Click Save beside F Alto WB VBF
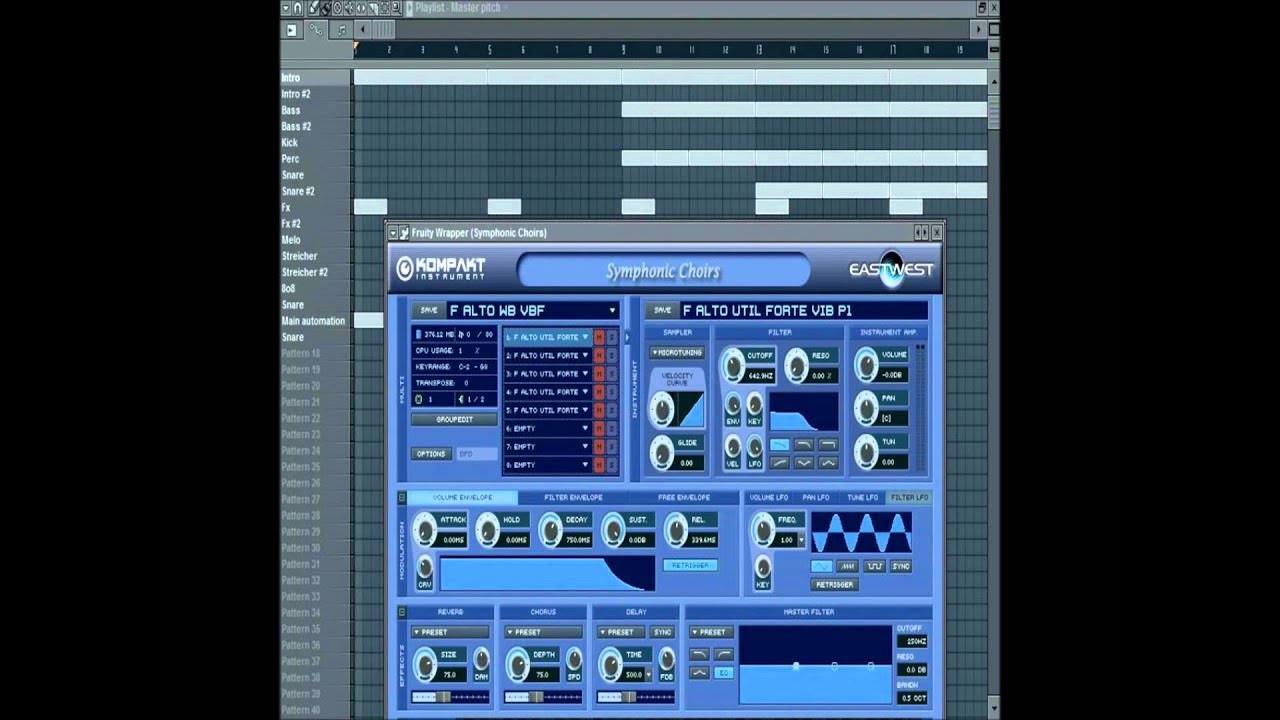Image resolution: width=1280 pixels, height=720 pixels. coord(429,310)
